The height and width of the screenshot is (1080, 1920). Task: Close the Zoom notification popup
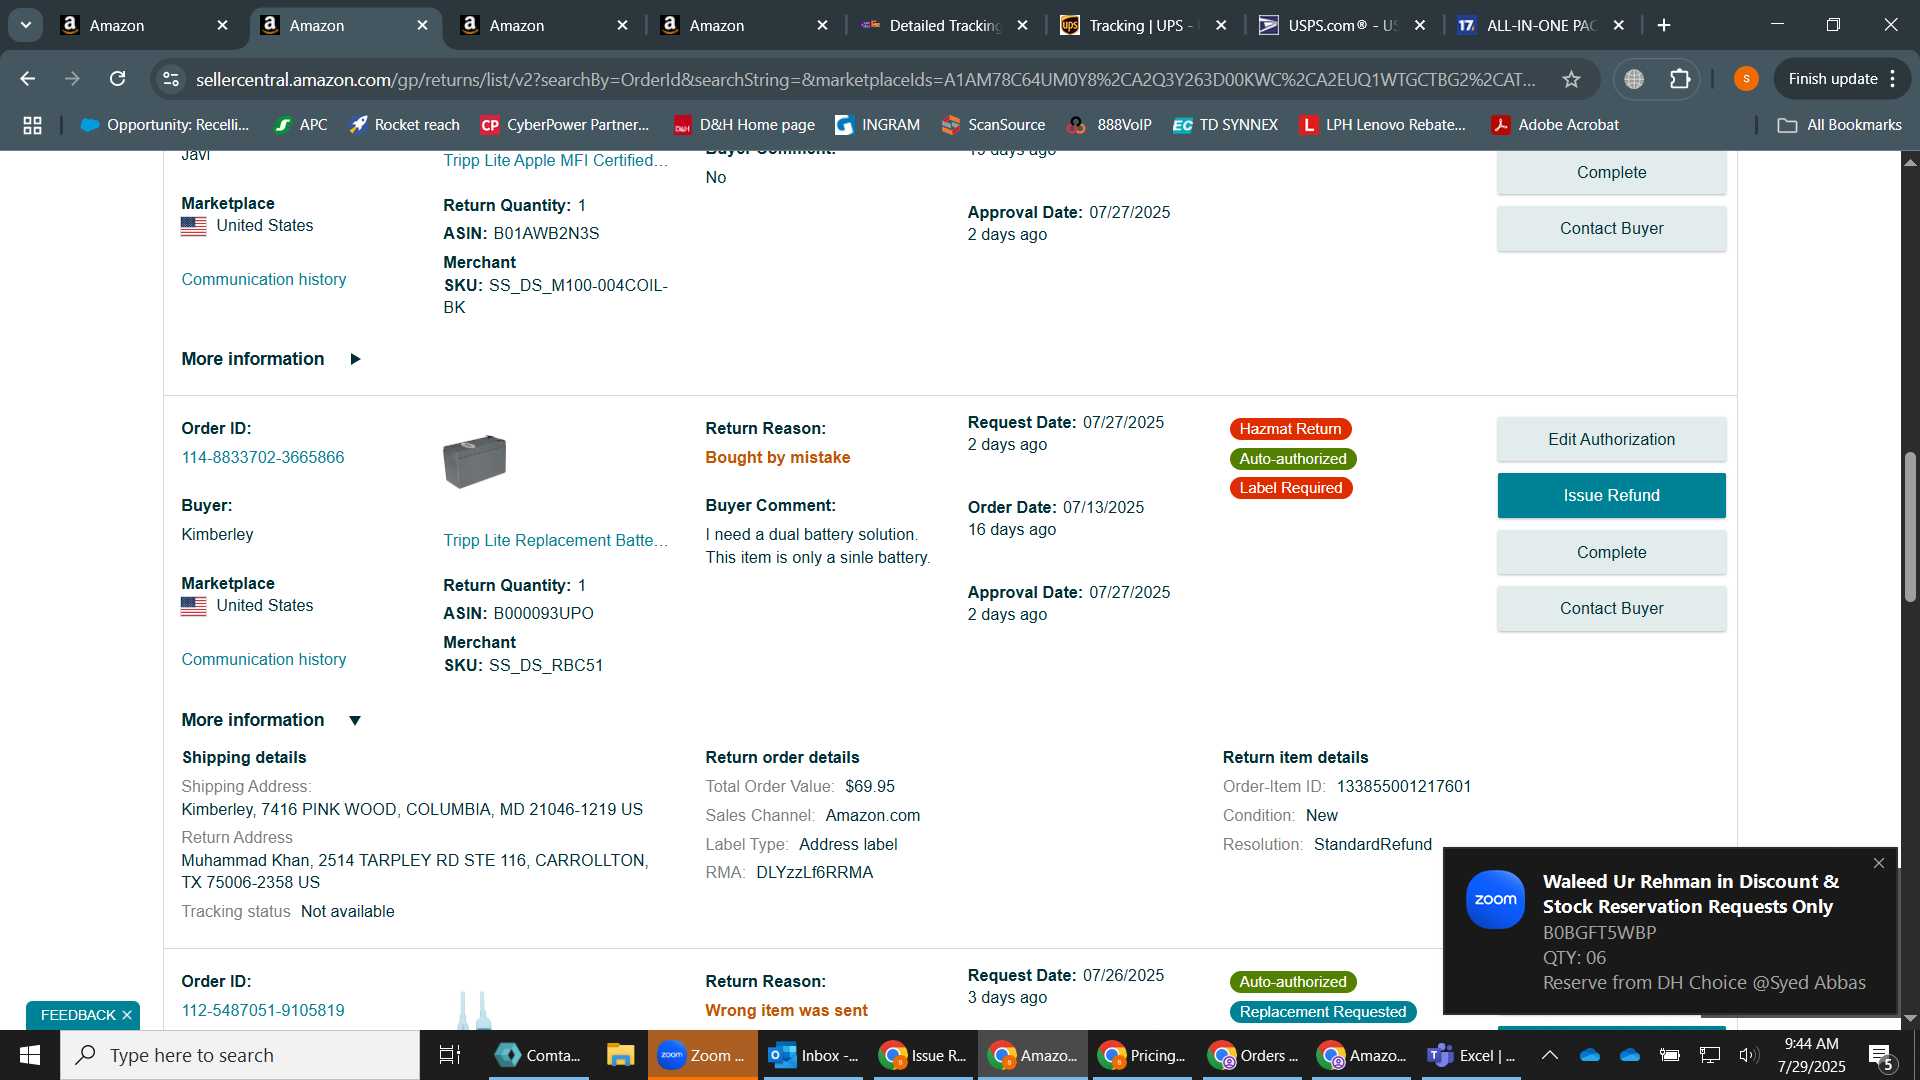(1879, 863)
